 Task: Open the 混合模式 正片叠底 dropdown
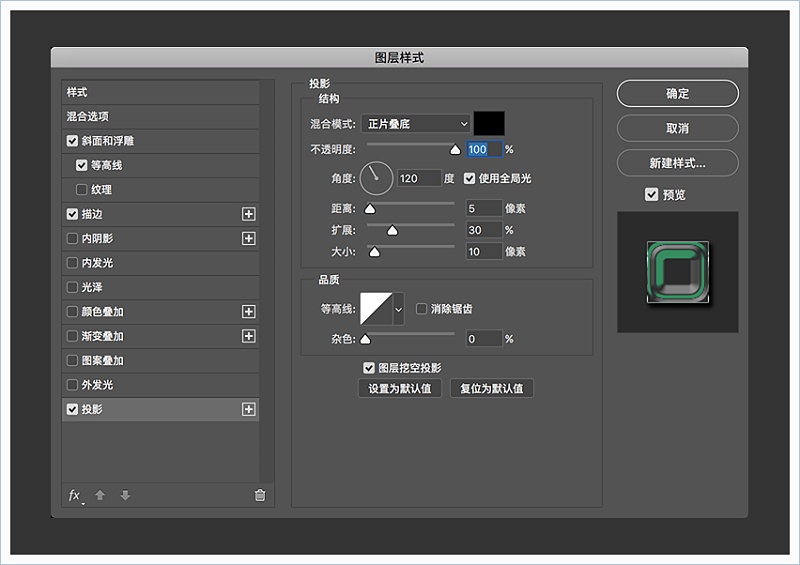[416, 124]
